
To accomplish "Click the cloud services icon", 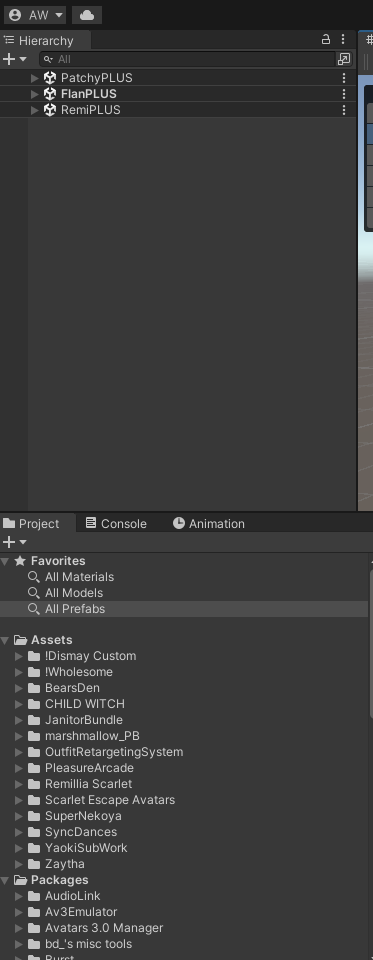I will tap(87, 15).
